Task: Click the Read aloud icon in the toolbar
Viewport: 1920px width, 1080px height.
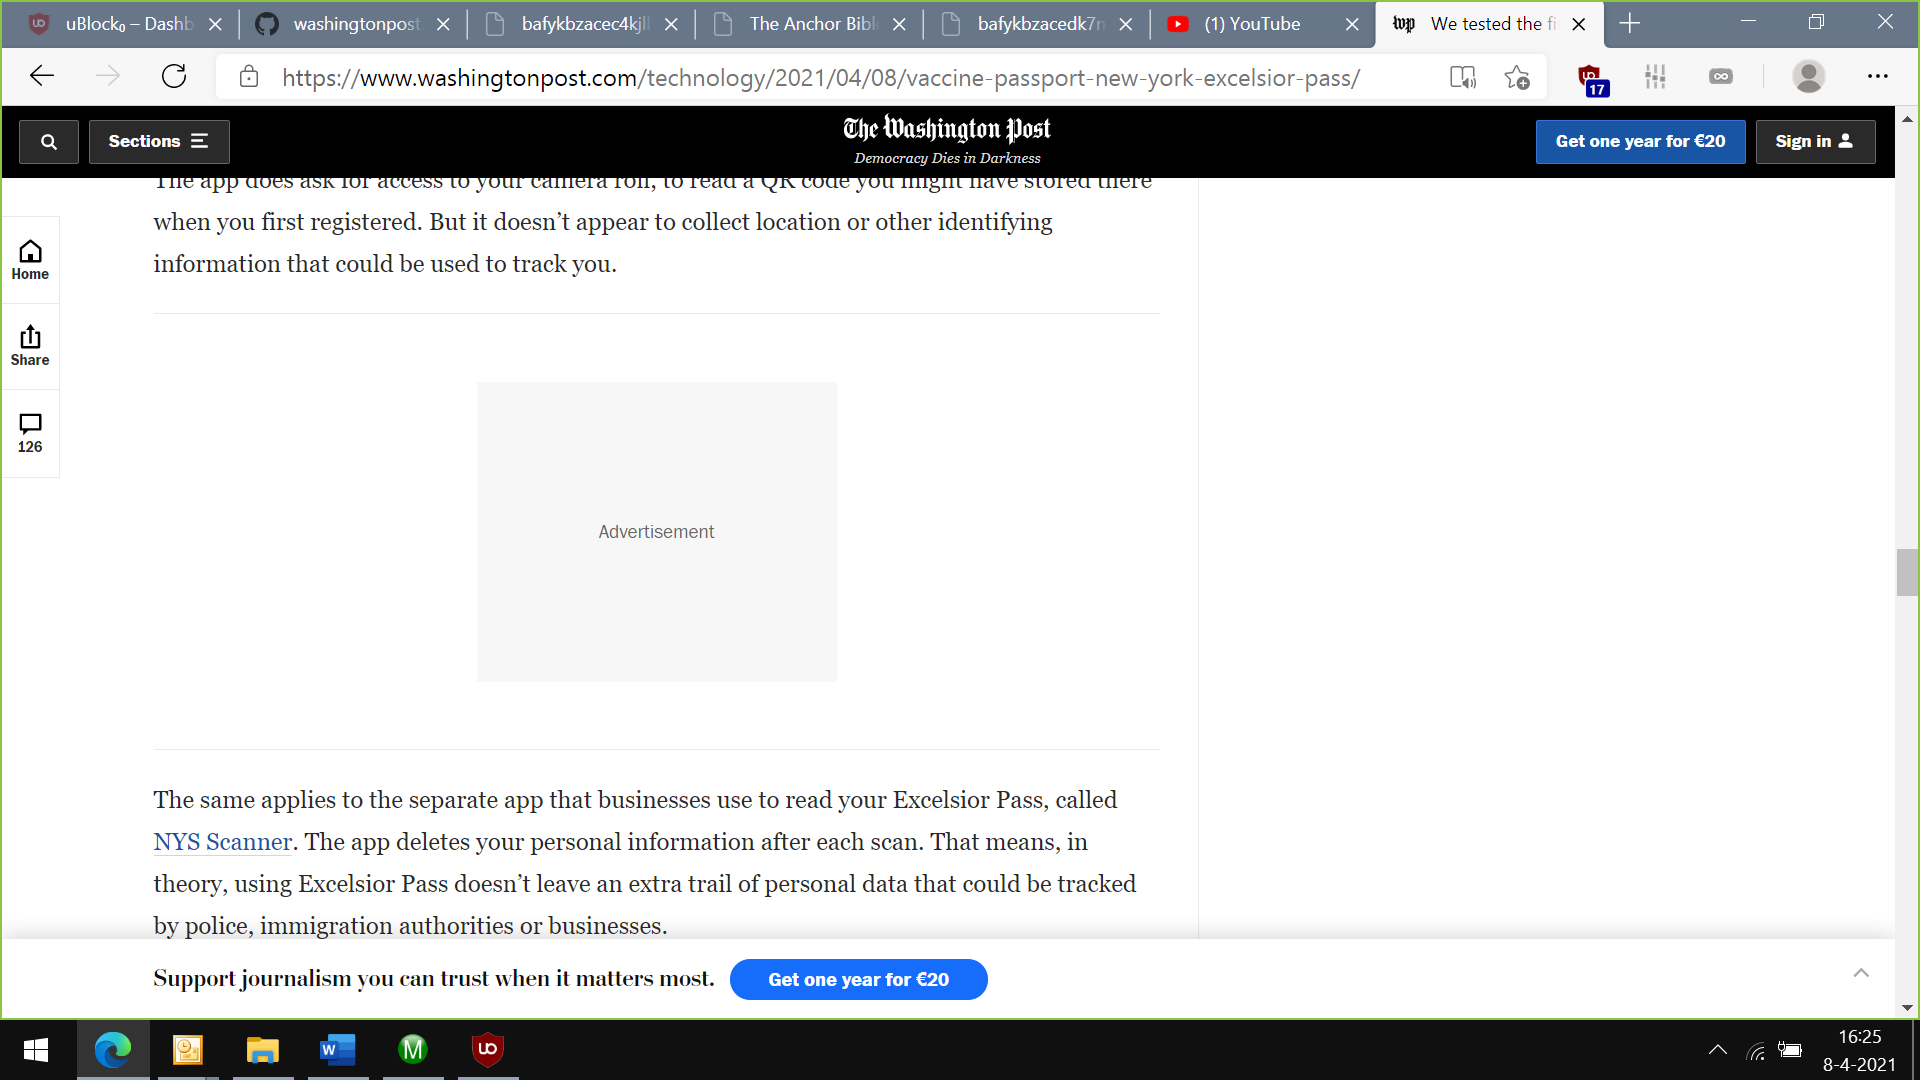Action: (1463, 77)
